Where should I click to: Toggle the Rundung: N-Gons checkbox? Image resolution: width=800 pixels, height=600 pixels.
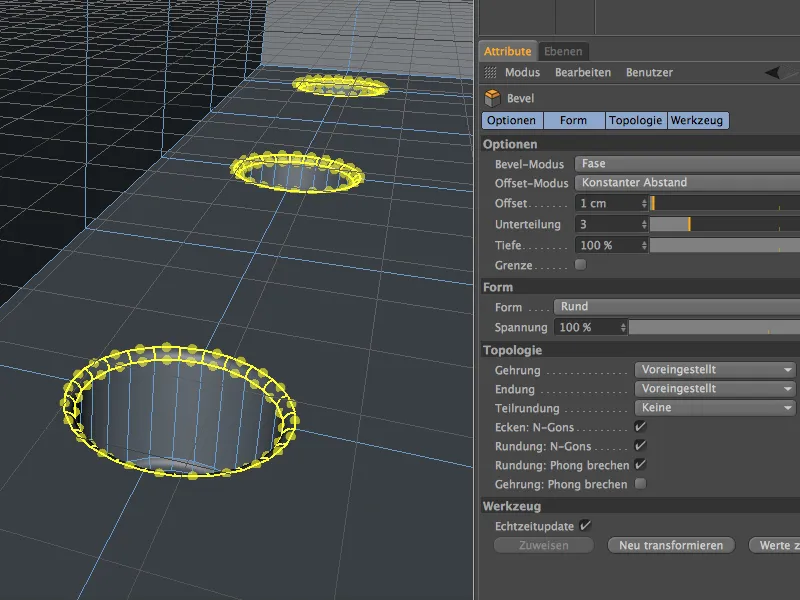click(x=640, y=445)
